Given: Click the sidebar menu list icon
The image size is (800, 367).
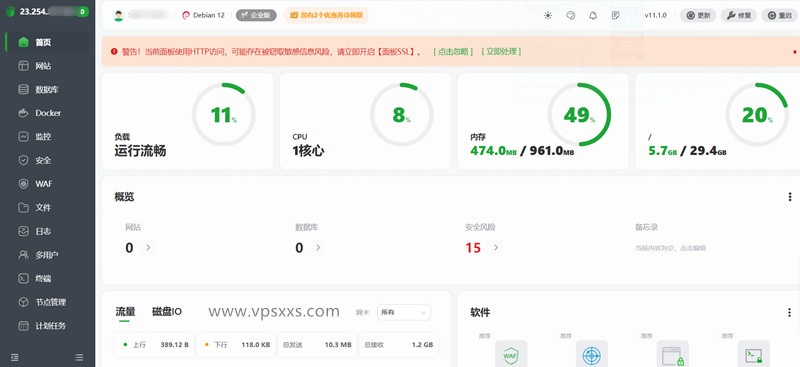Looking at the screenshot, I should 79,357.
